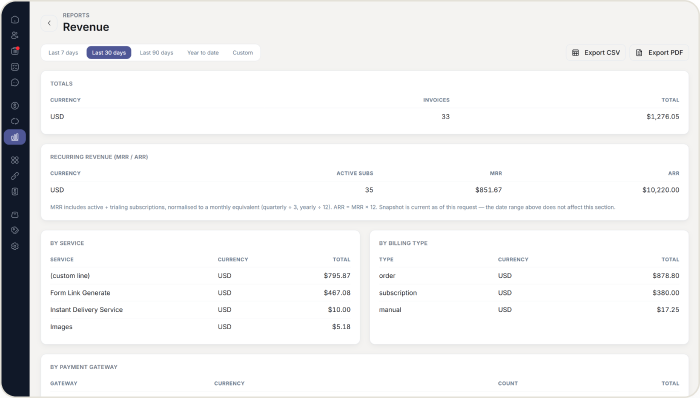Click the kanban board sidebar icon
The width and height of the screenshot is (700, 398).
pos(15,67)
